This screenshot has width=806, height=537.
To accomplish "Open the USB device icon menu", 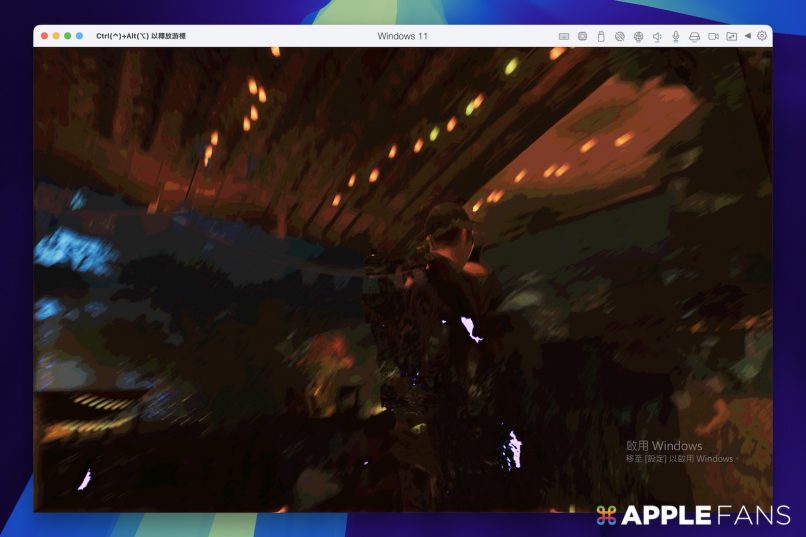I will [601, 36].
